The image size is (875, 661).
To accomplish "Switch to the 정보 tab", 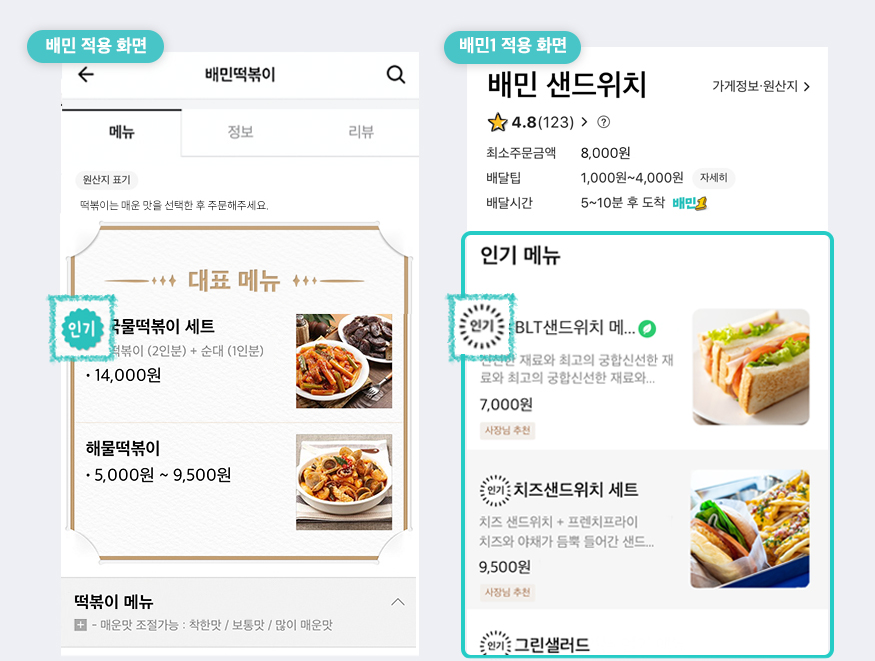I will pos(241,132).
